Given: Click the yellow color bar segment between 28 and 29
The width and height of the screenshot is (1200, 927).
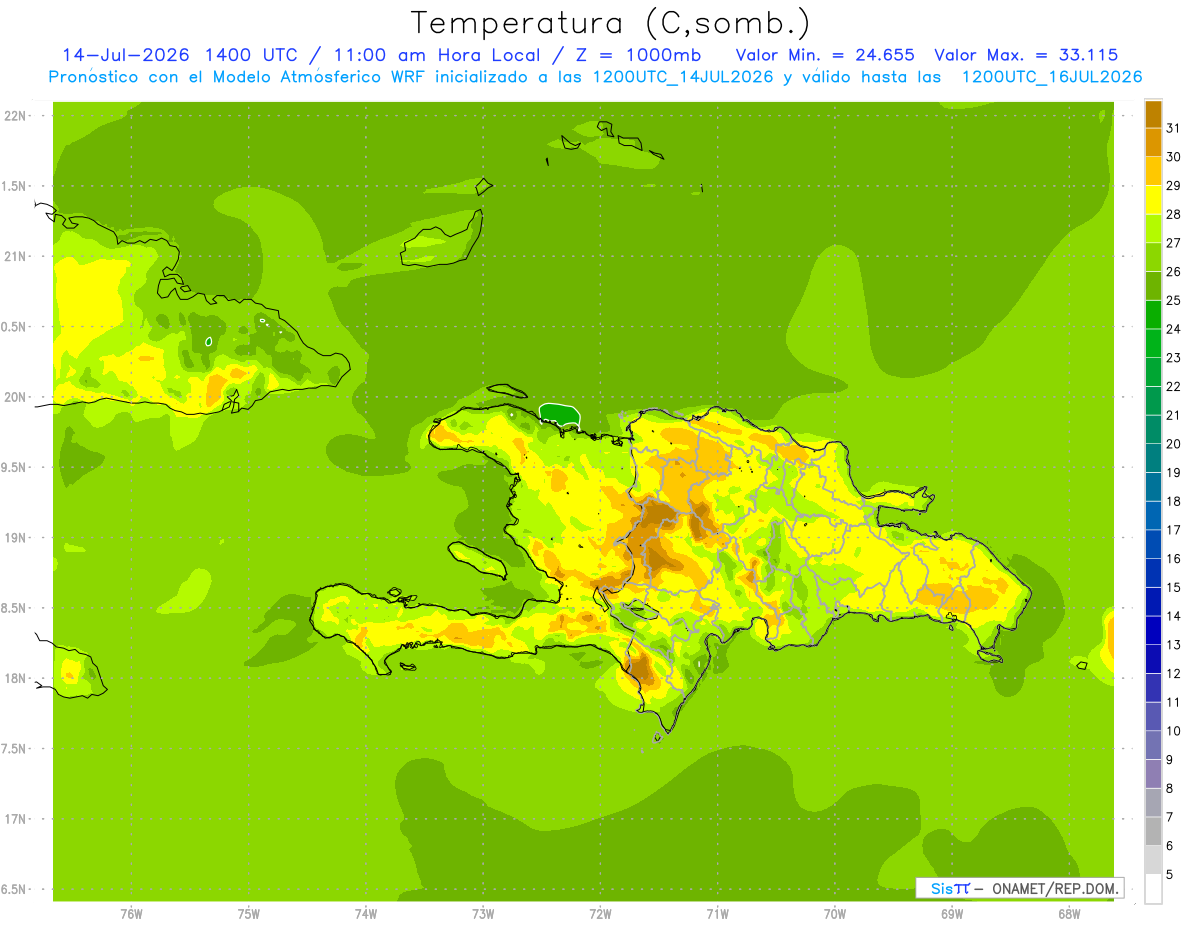Looking at the screenshot, I should click(1153, 200).
